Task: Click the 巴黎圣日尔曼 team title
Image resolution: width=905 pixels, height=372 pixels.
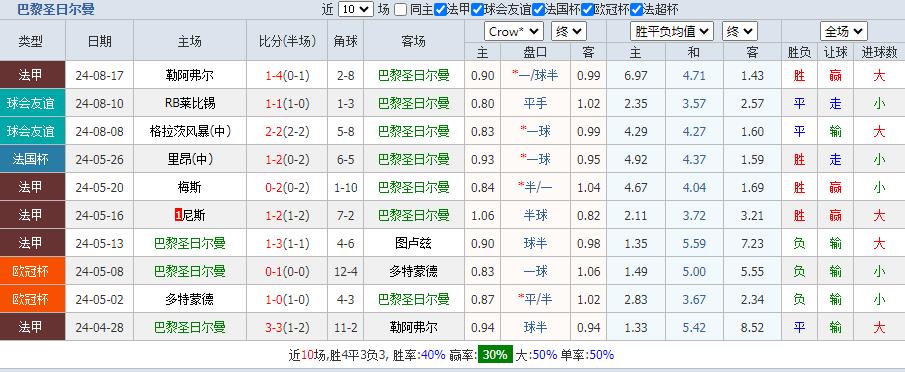Action: point(56,9)
